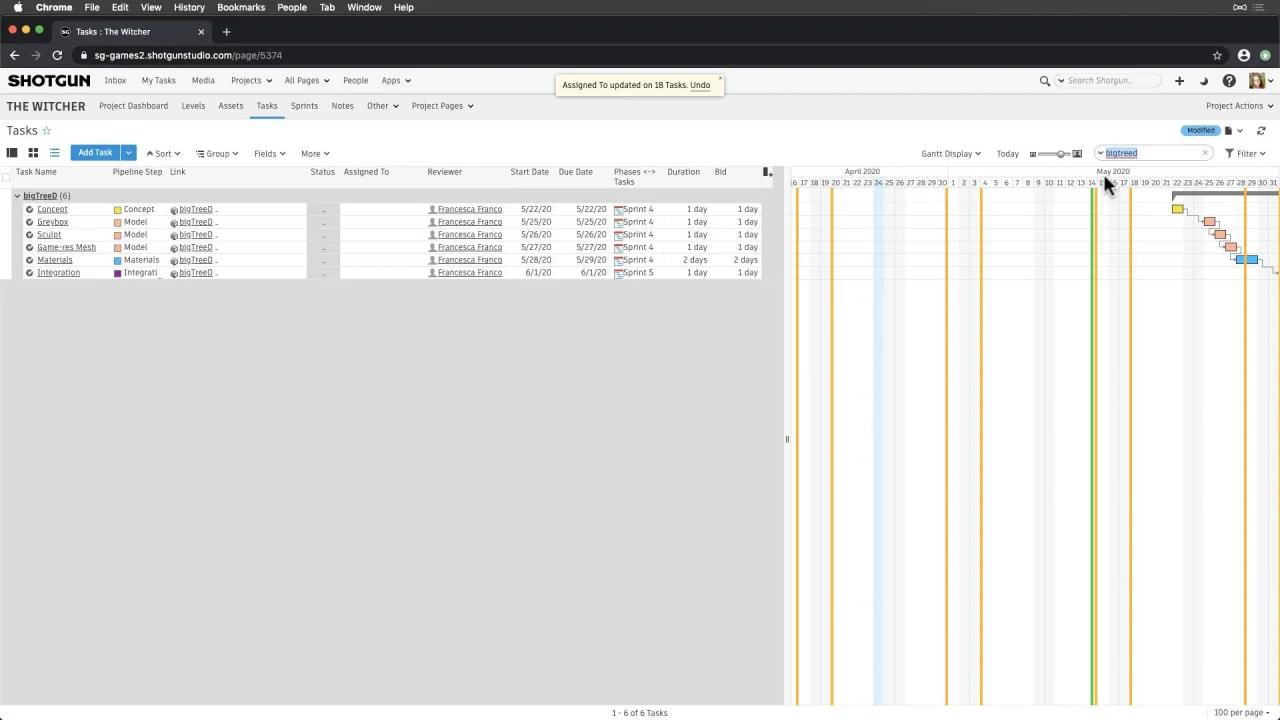Image resolution: width=1280 pixels, height=720 pixels.
Task: Jump the gantt to Today
Action: point(1007,154)
